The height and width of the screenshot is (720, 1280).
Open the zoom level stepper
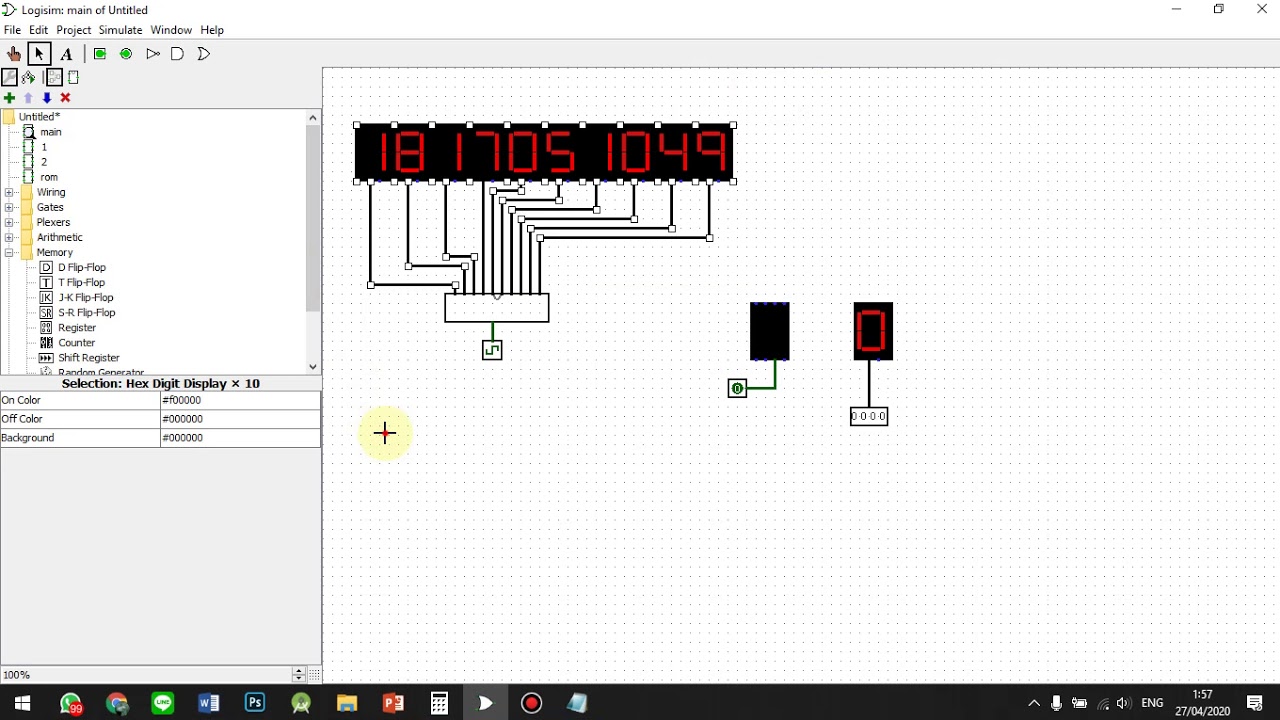click(x=298, y=675)
